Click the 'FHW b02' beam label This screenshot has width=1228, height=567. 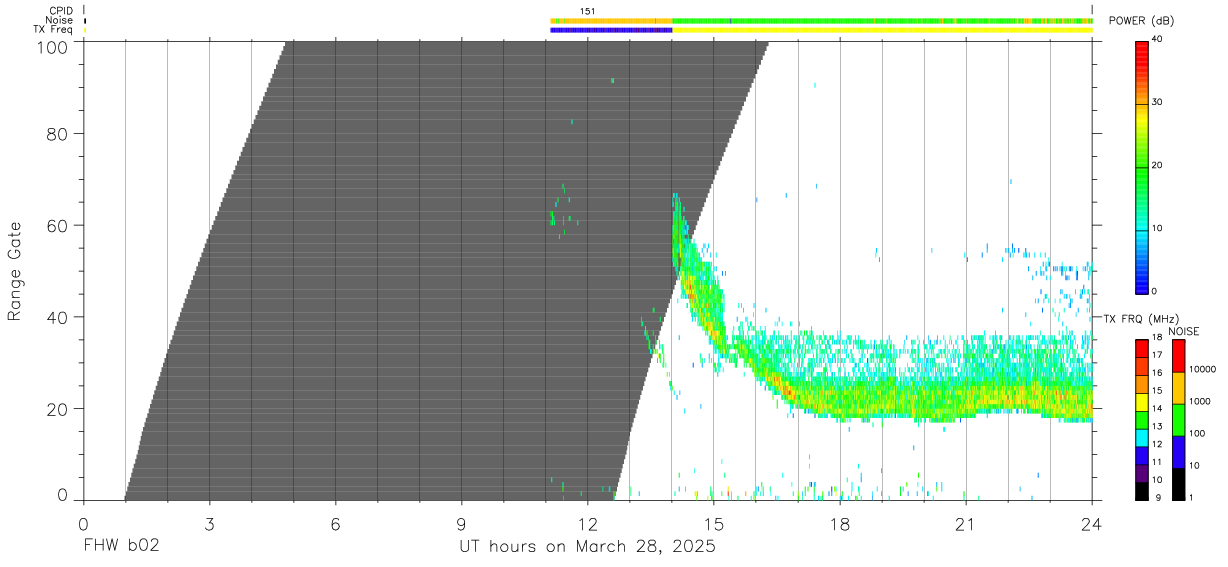121,548
